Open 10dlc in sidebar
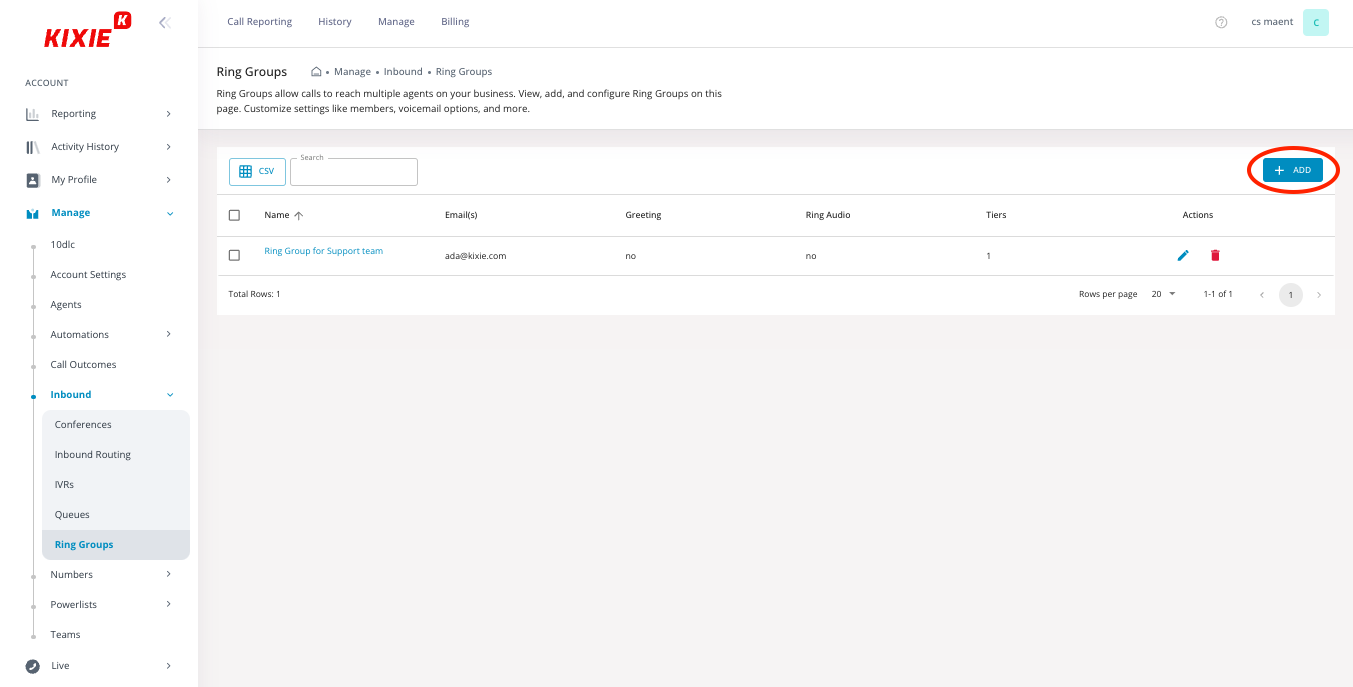 63,245
